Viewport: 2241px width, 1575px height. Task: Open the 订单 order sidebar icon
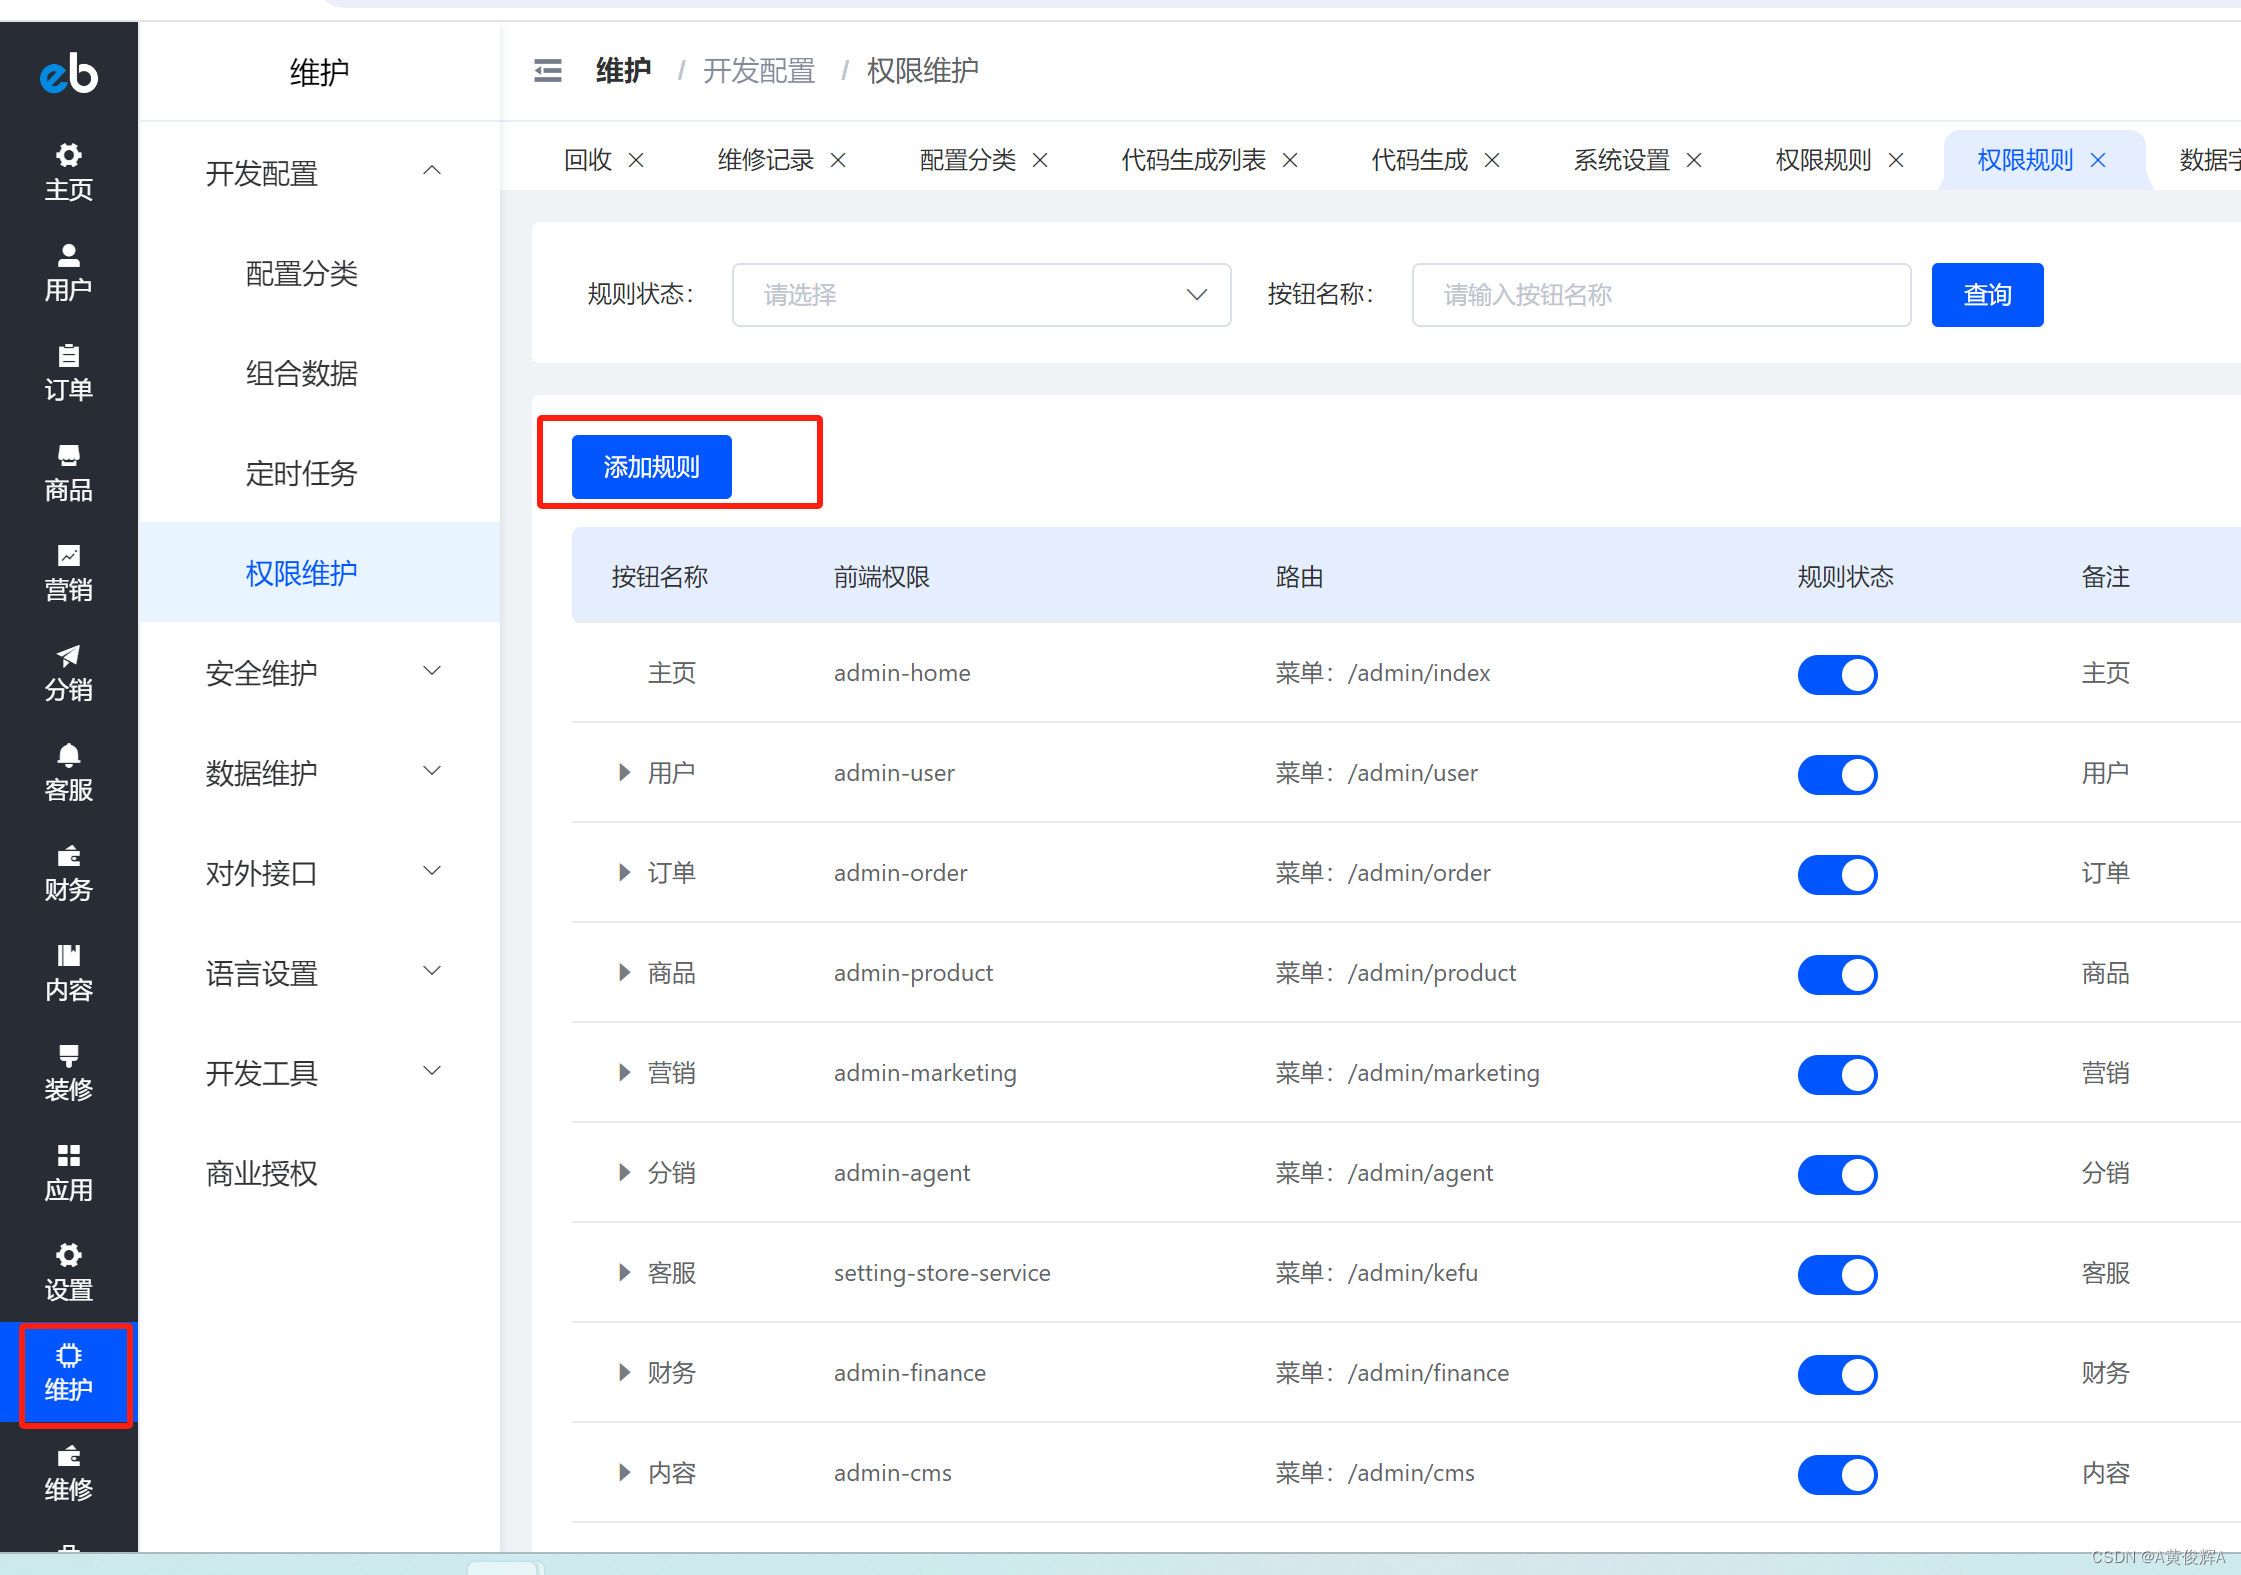(69, 372)
